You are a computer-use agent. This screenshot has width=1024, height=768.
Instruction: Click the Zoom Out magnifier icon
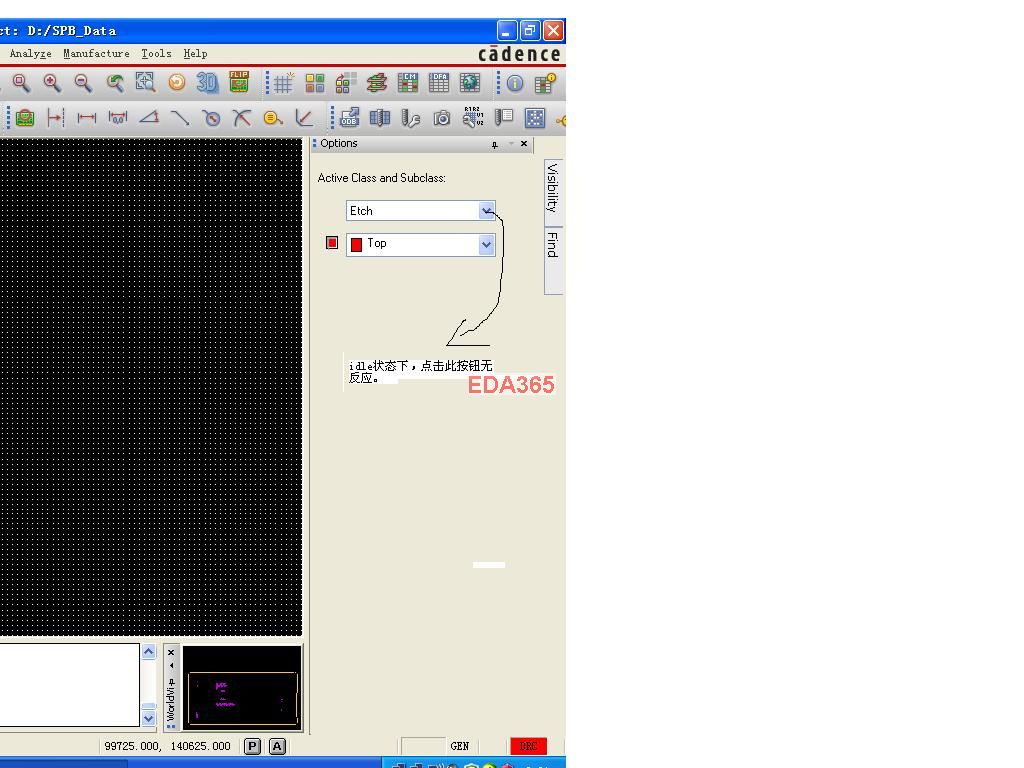pyautogui.click(x=83, y=82)
